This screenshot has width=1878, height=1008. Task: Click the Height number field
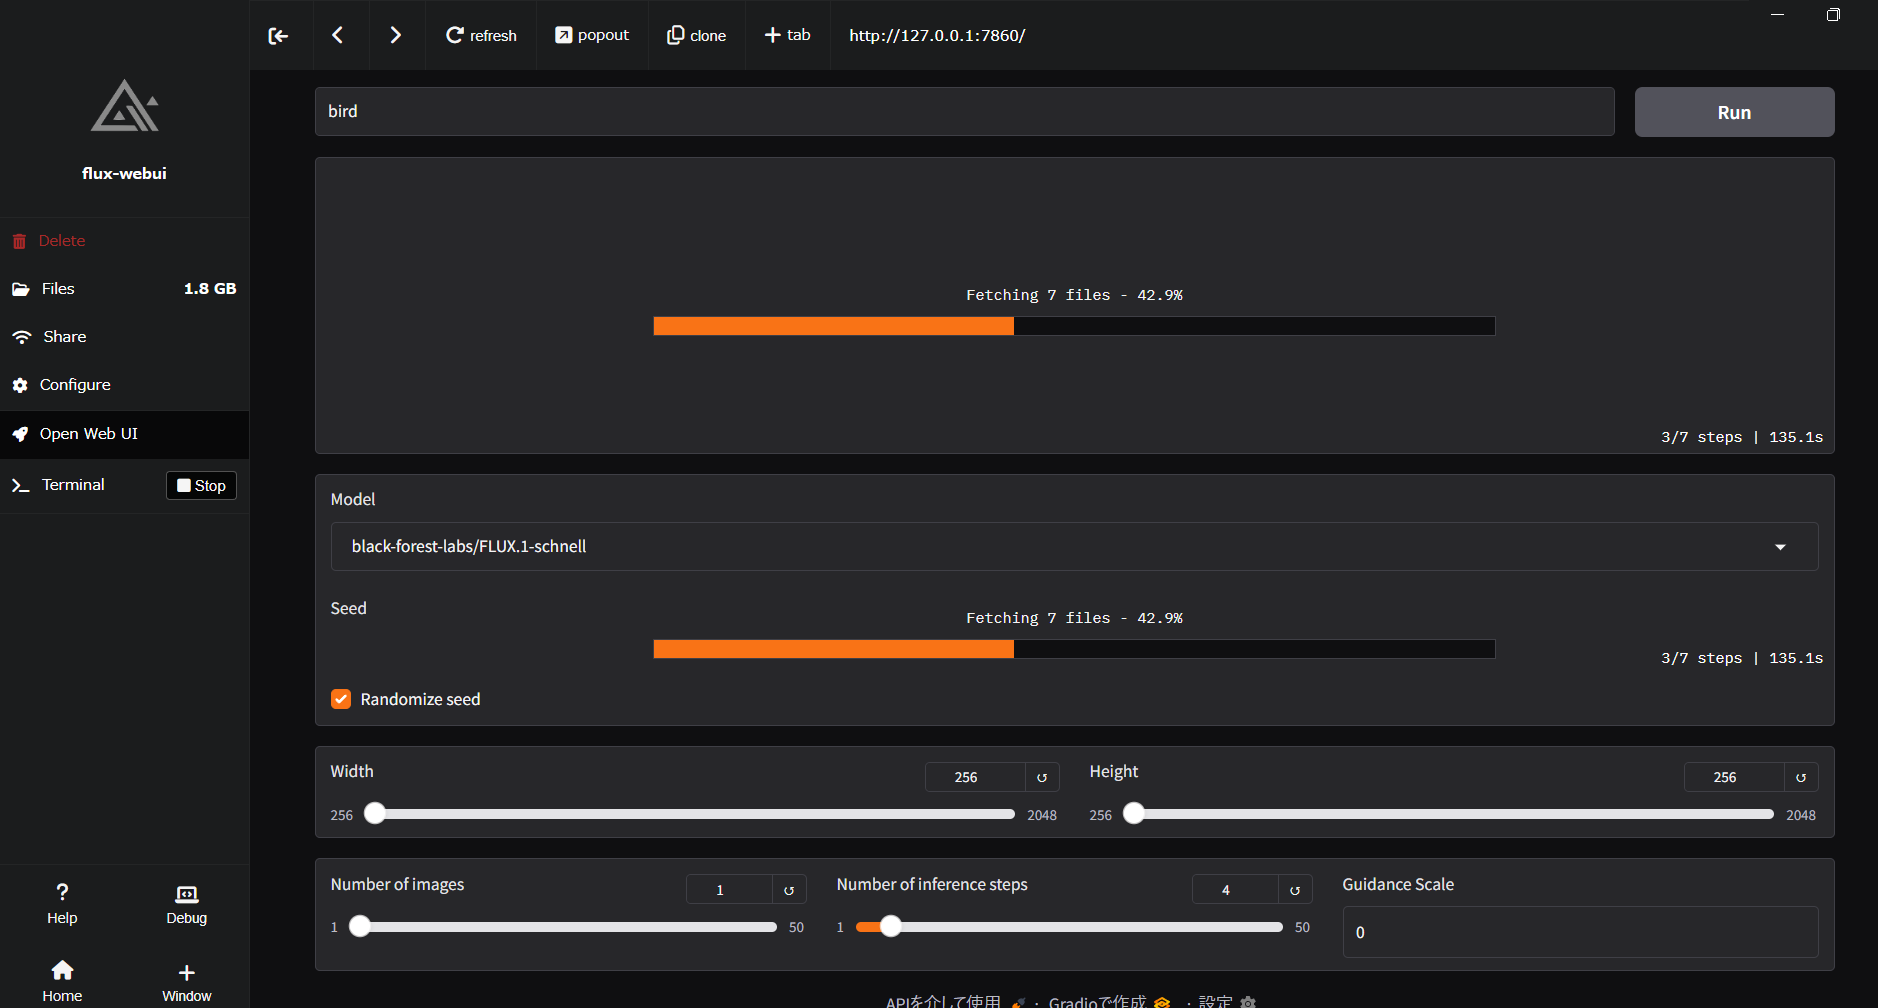[x=1734, y=777]
